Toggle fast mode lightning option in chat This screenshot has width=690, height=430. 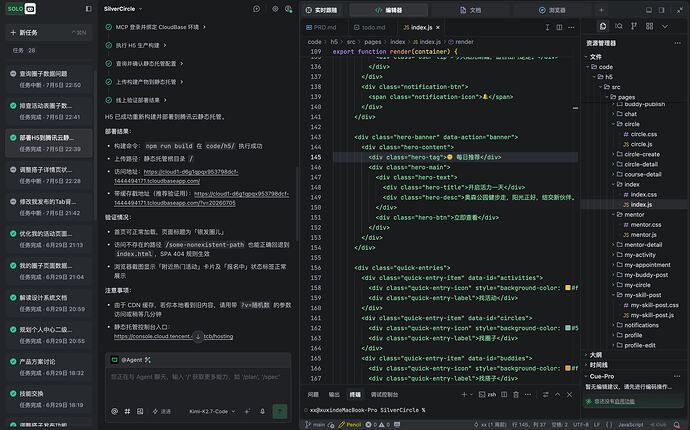161,411
